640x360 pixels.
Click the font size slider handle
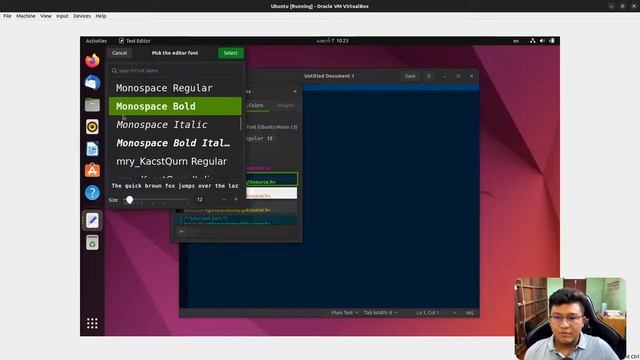pos(129,200)
